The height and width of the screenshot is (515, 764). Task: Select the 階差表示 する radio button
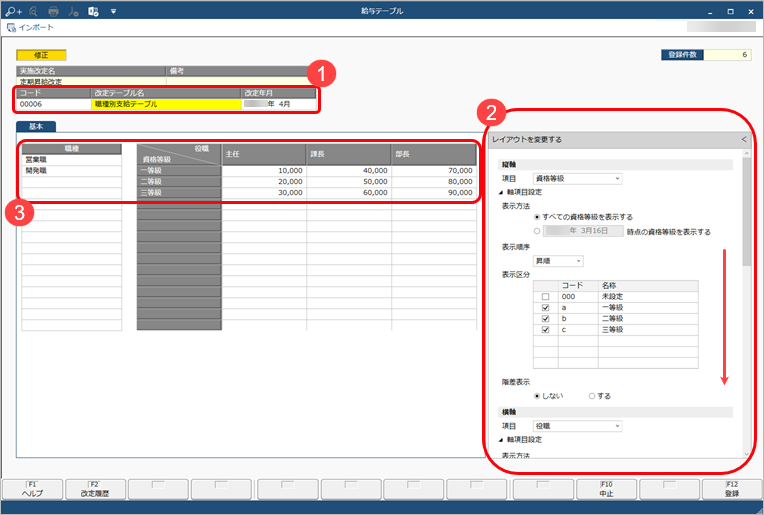point(592,396)
